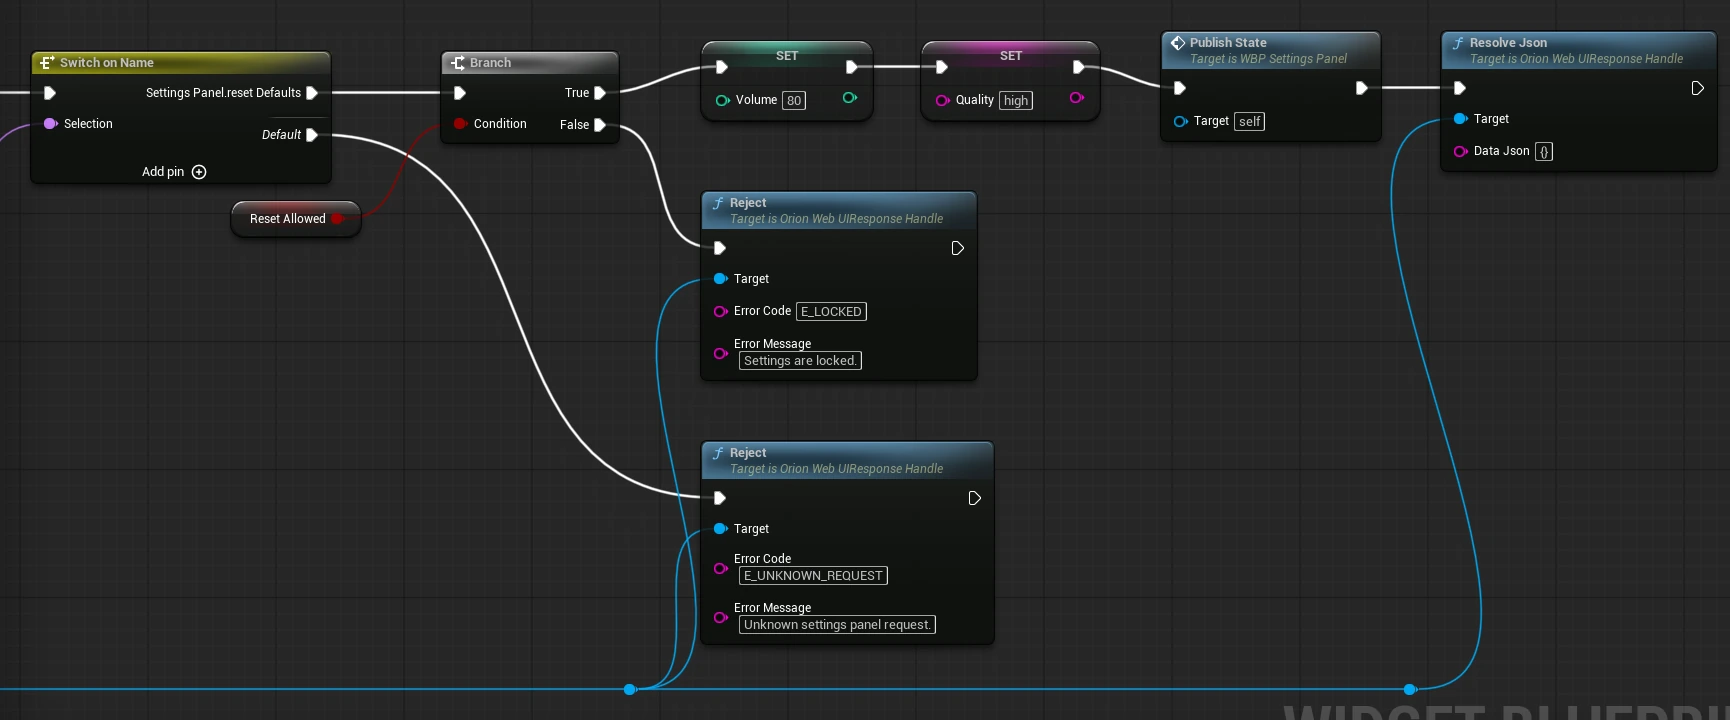Viewport: 1730px width, 720px height.
Task: Click the E_UNKNOWN_REQUEST Reject function icon
Action: point(718,453)
